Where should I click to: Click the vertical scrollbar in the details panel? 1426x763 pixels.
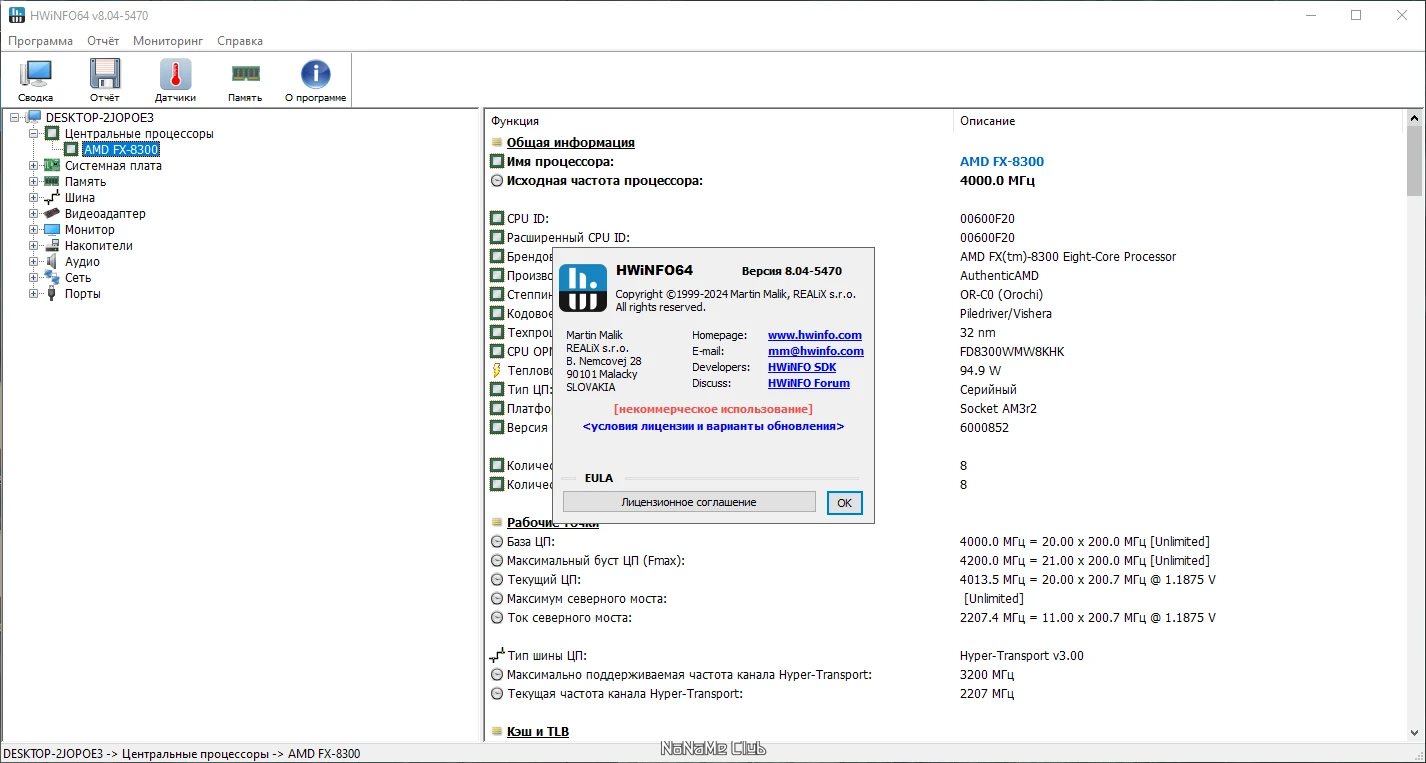point(1414,430)
